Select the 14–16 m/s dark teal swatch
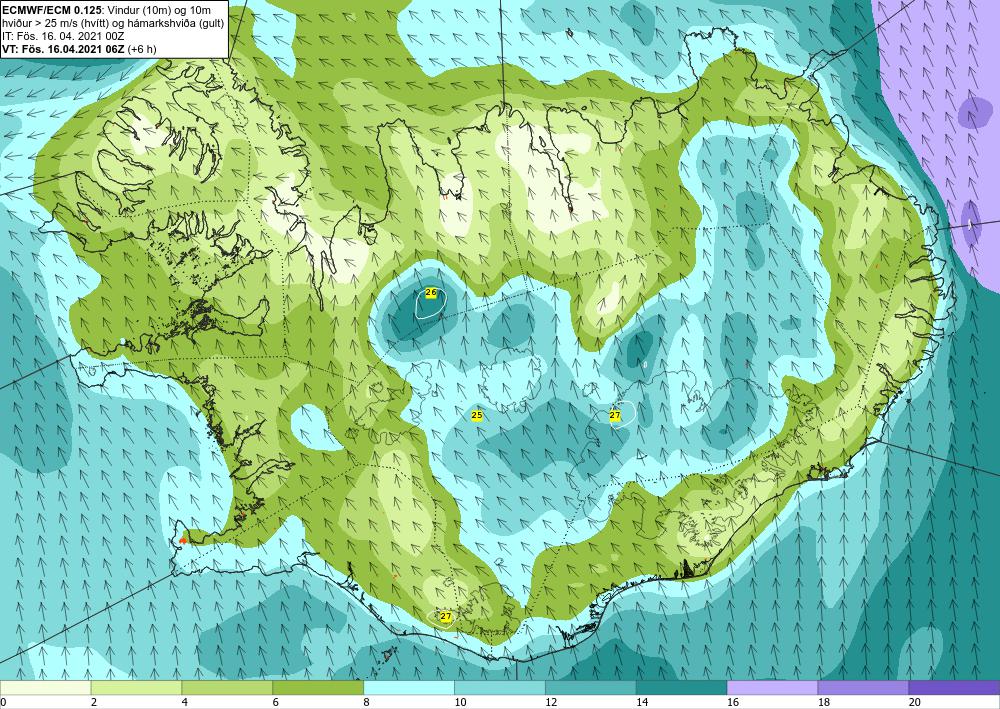Viewport: 1000px width, 709px height. [x=681, y=688]
